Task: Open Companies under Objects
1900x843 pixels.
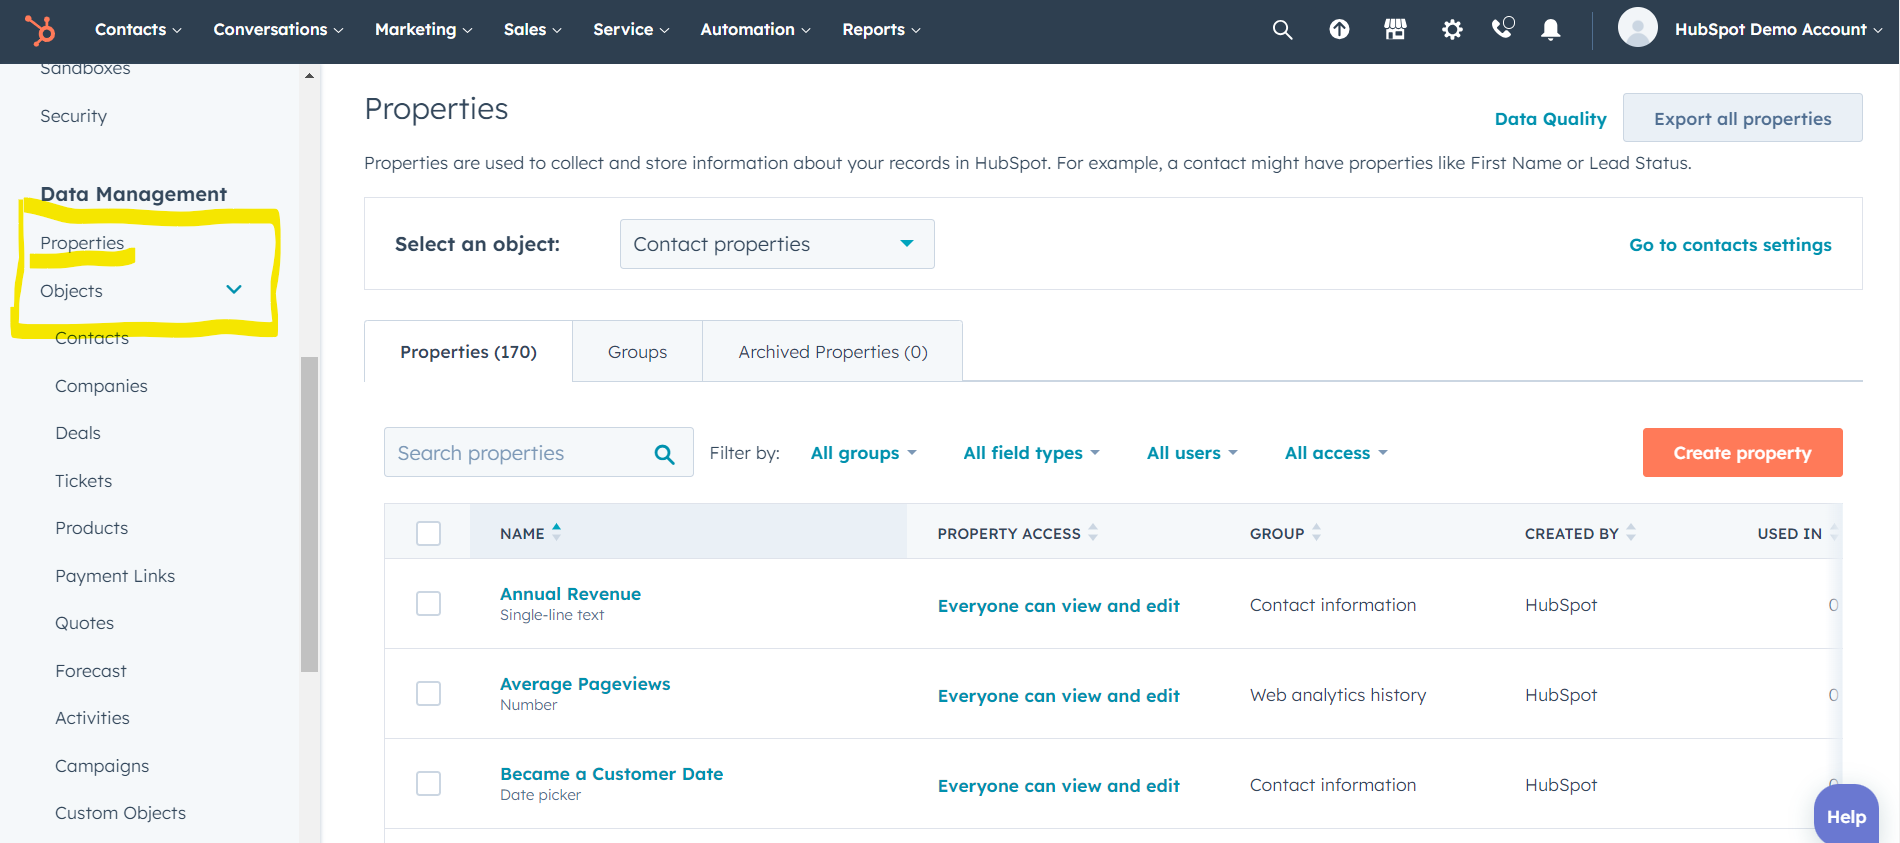Action: pos(101,386)
